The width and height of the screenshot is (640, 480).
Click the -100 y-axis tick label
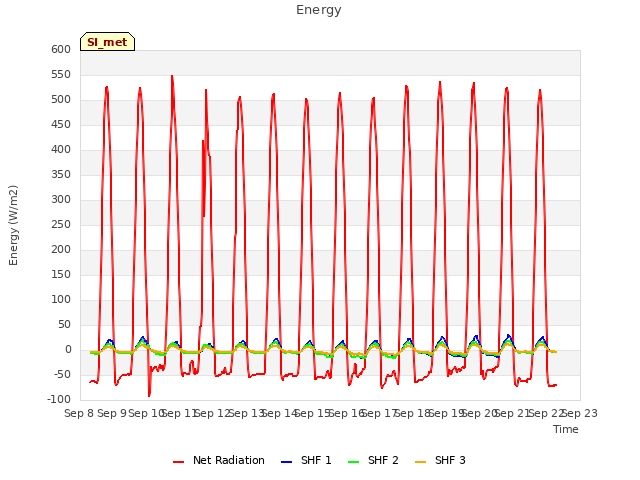[x=59, y=400]
